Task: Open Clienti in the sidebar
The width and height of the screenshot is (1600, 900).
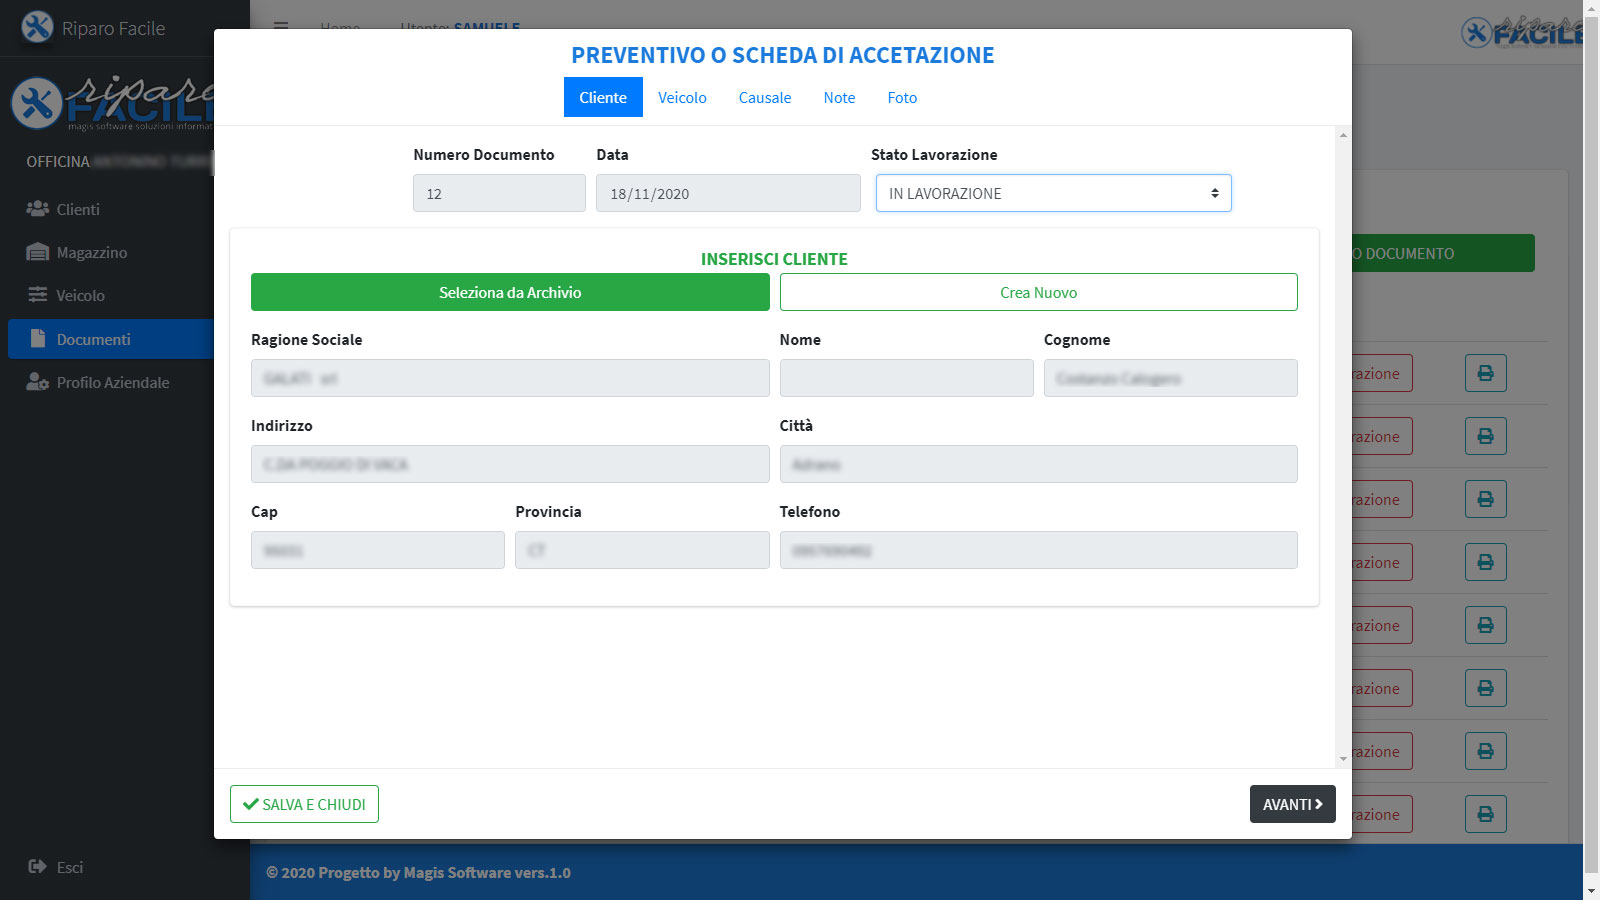Action: (x=110, y=209)
